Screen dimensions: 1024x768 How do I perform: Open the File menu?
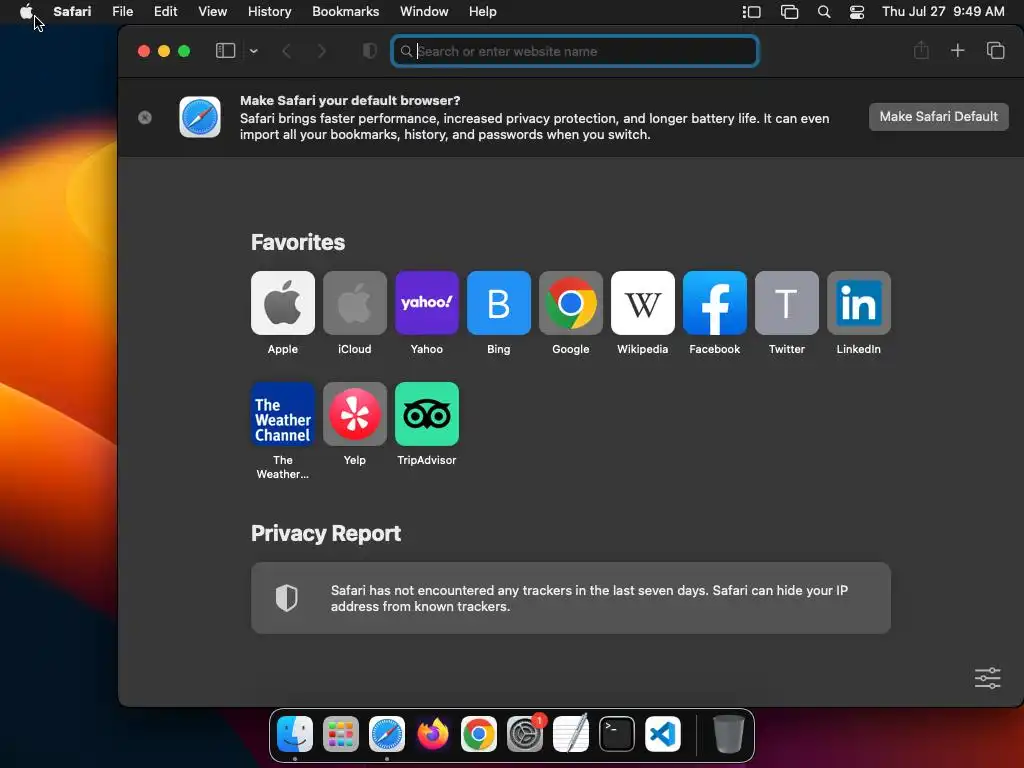pos(122,12)
